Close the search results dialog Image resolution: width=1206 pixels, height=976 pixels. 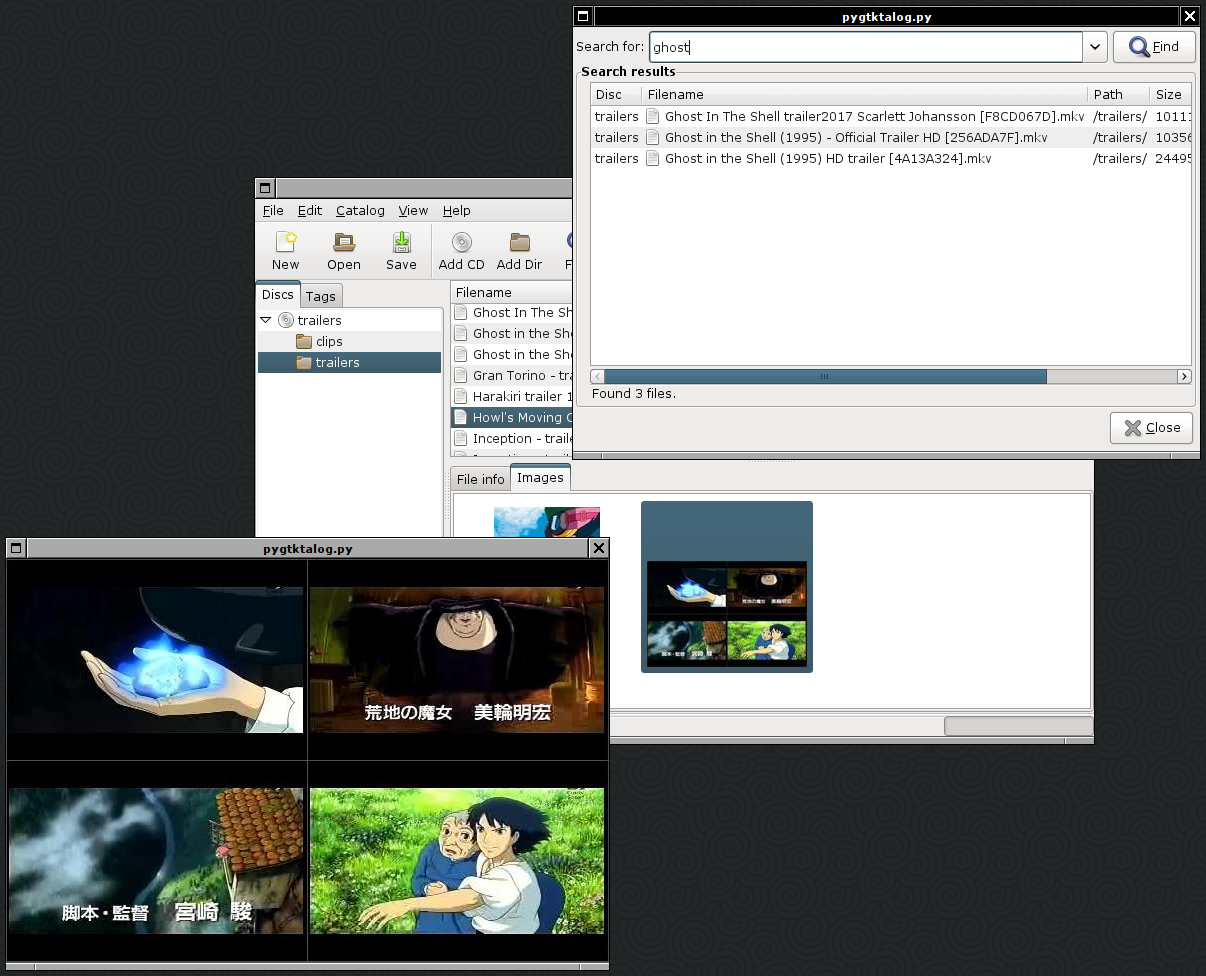point(1151,427)
